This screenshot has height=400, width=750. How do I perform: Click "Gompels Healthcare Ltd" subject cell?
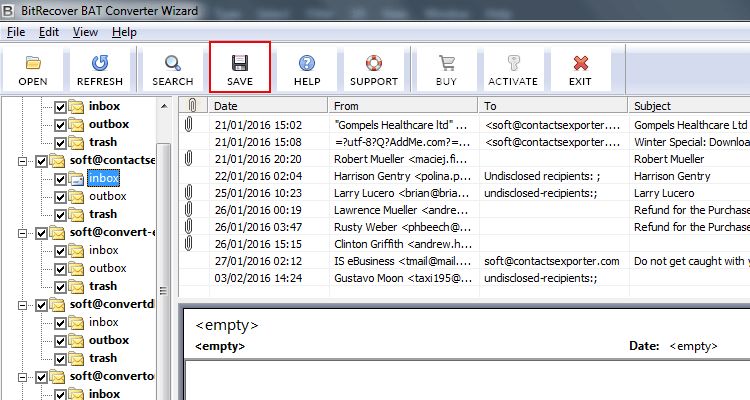pyautogui.click(x=691, y=125)
